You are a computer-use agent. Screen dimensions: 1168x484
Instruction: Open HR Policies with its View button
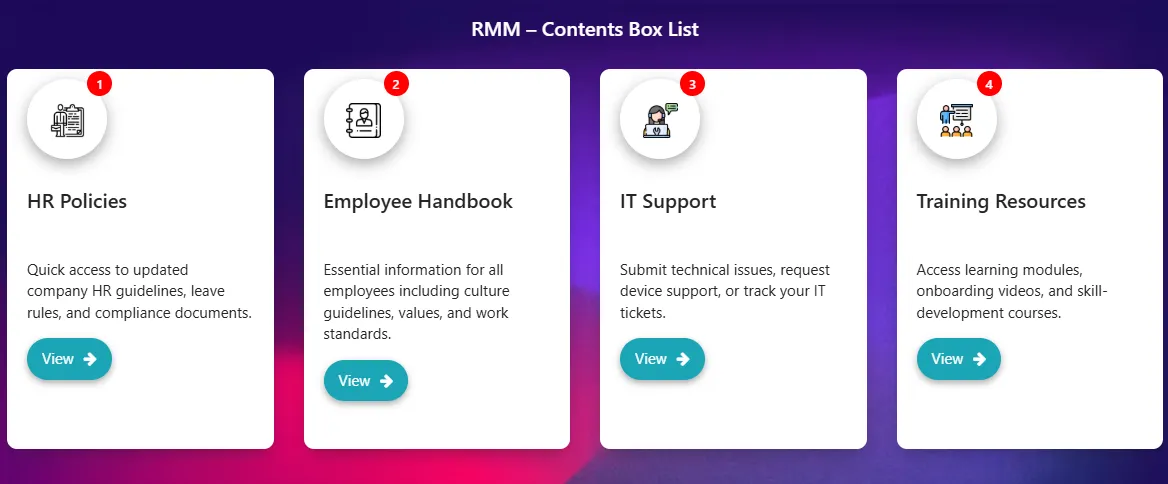pyautogui.click(x=69, y=359)
